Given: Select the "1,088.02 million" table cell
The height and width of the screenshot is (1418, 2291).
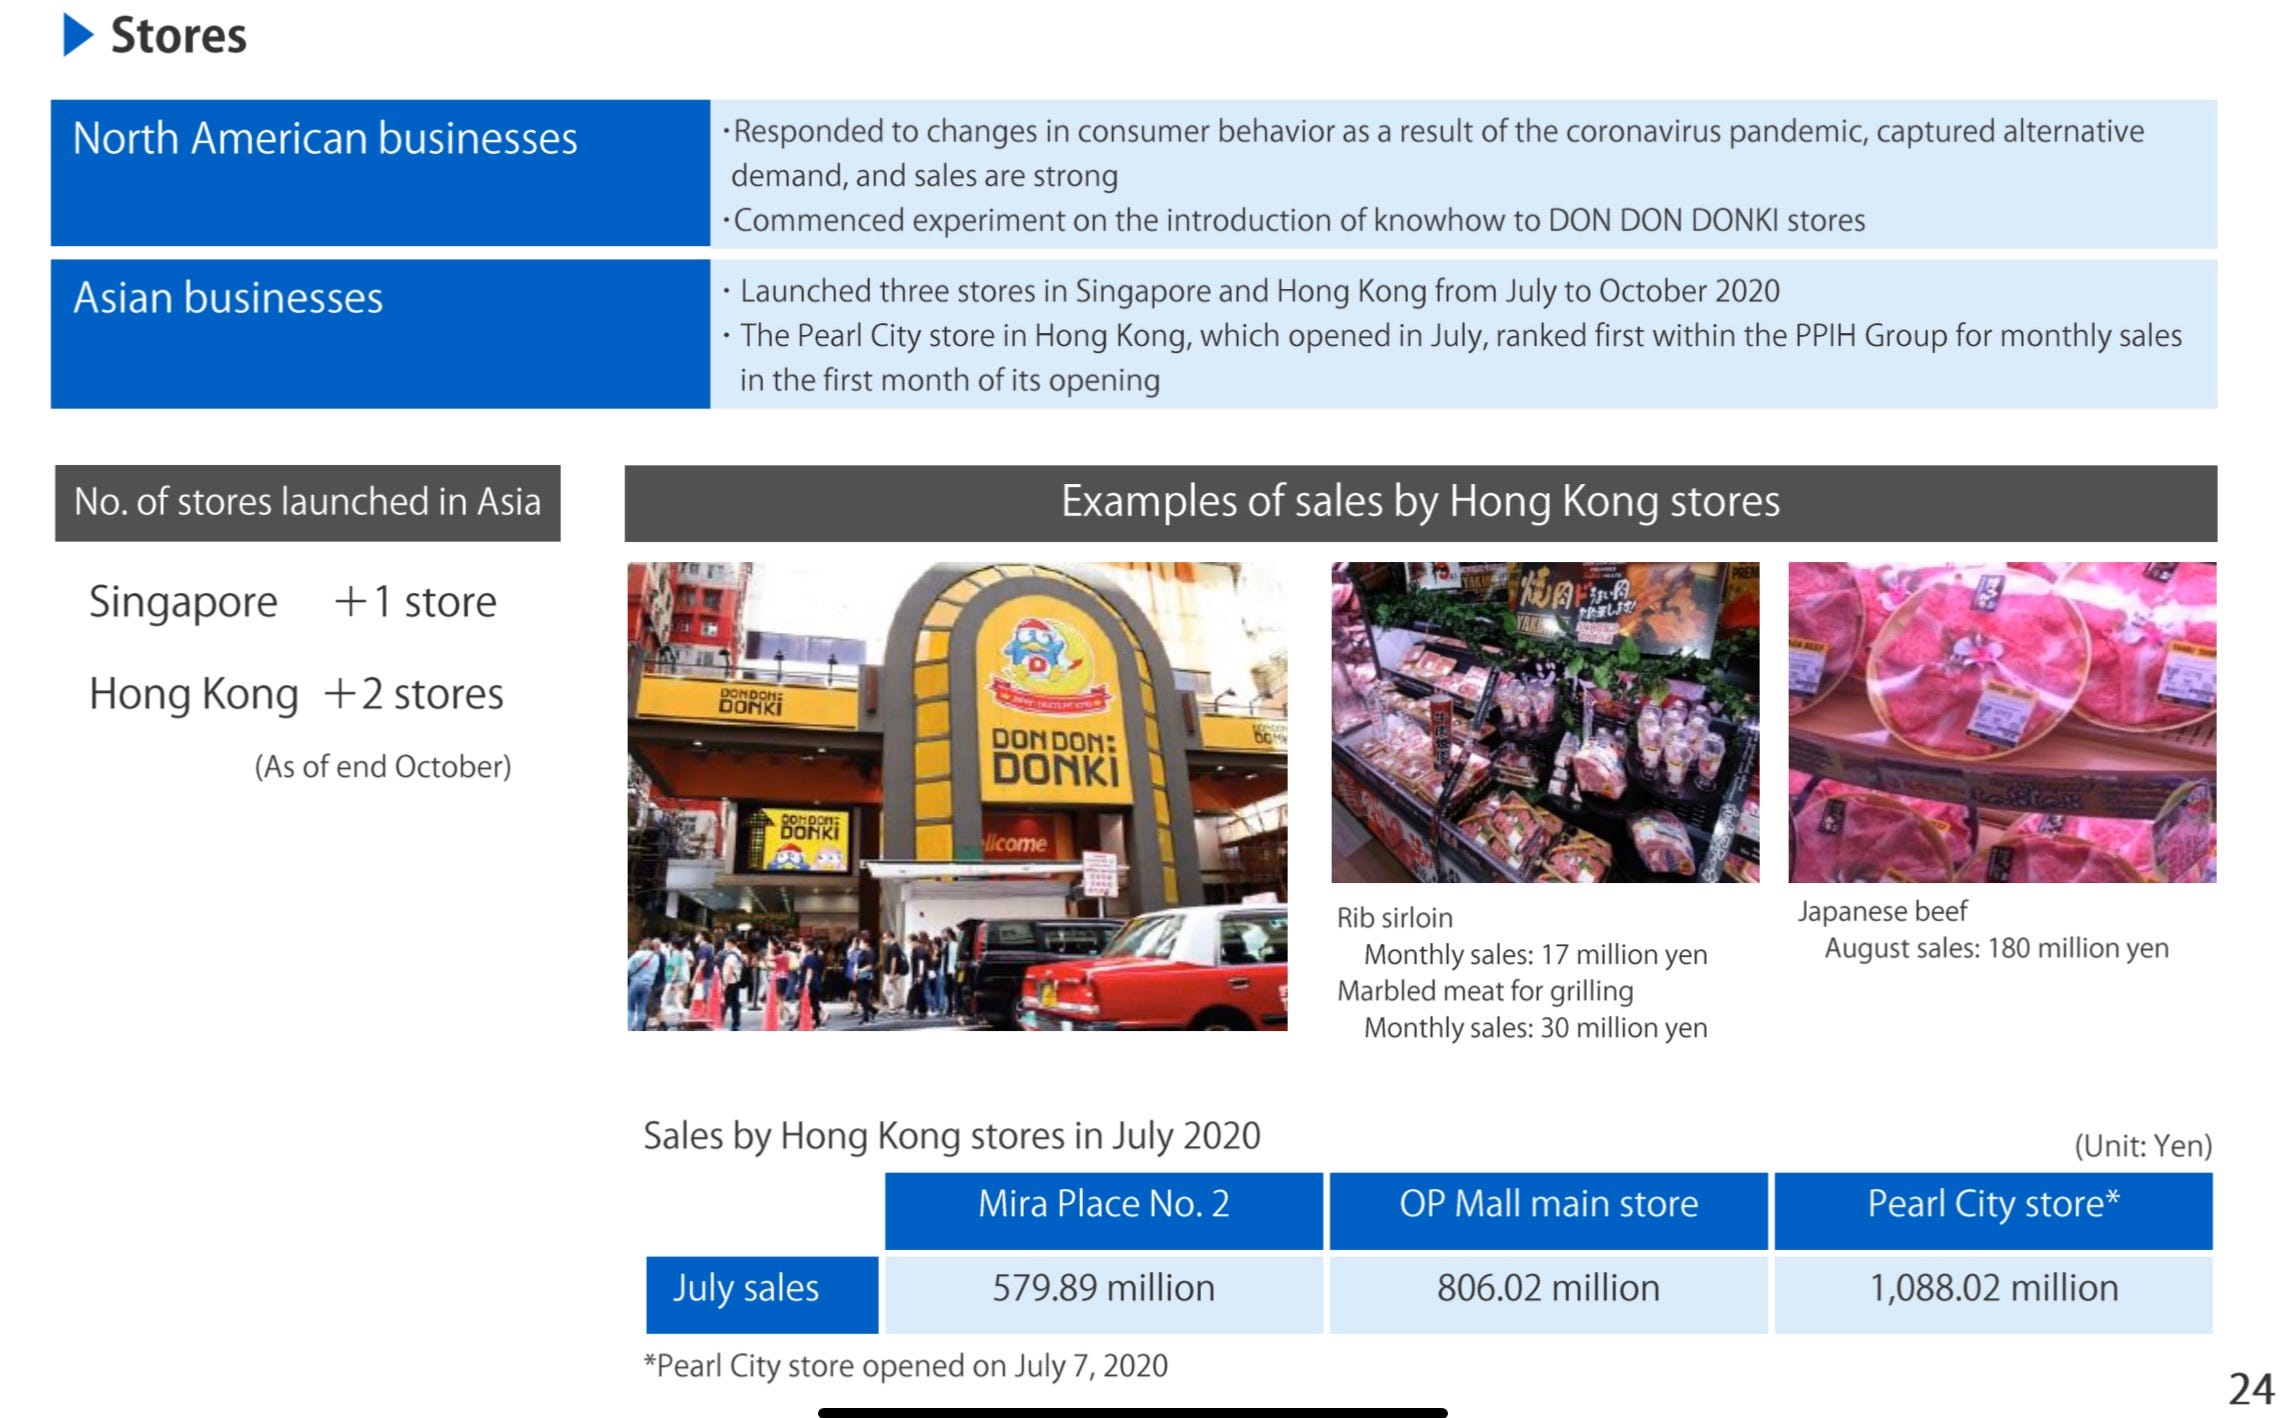Looking at the screenshot, I should click(1994, 1295).
